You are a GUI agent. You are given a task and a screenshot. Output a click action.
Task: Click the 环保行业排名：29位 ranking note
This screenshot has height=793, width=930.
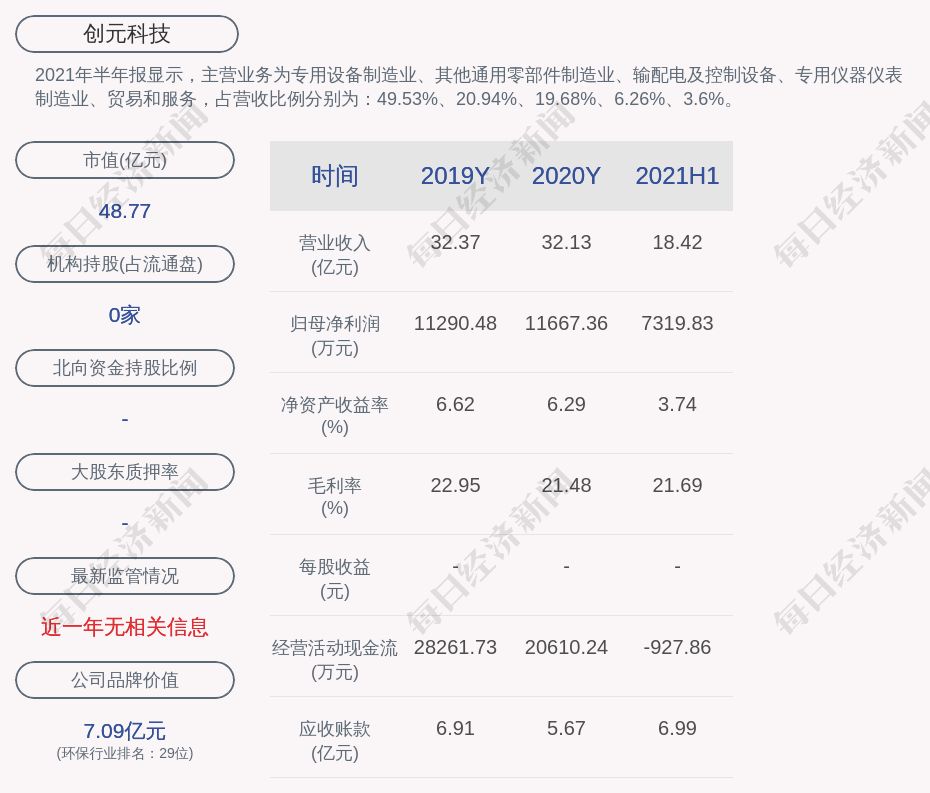[125, 754]
